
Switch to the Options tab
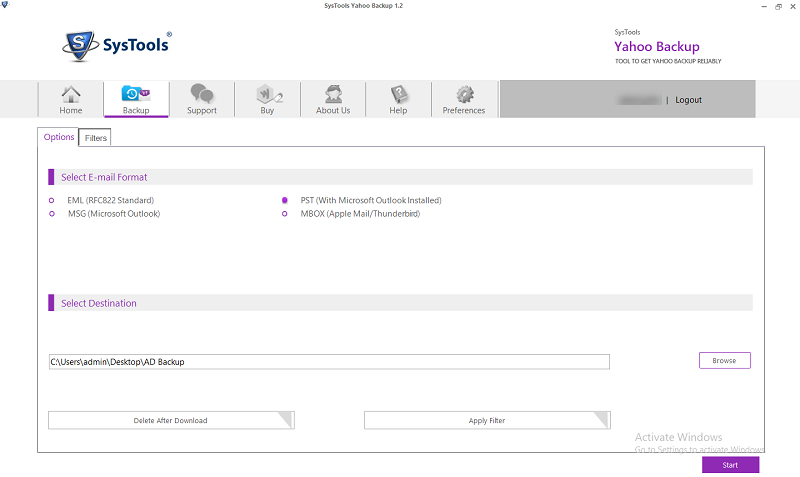pos(59,137)
